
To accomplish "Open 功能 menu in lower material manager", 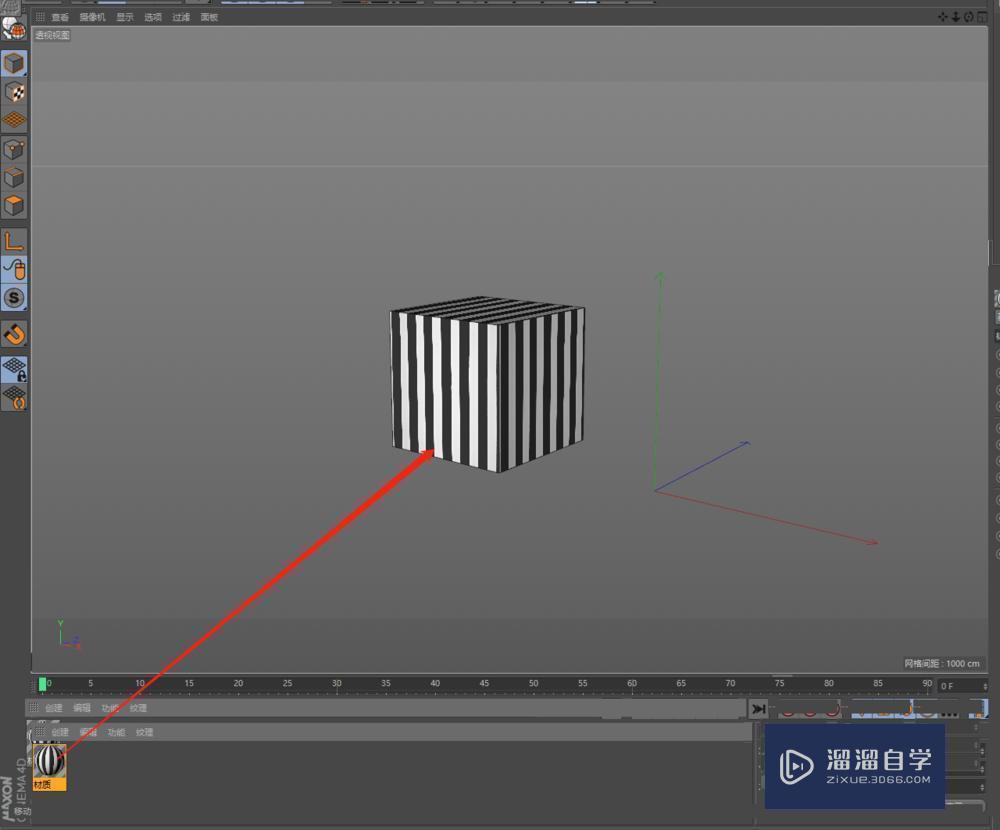I will (116, 732).
